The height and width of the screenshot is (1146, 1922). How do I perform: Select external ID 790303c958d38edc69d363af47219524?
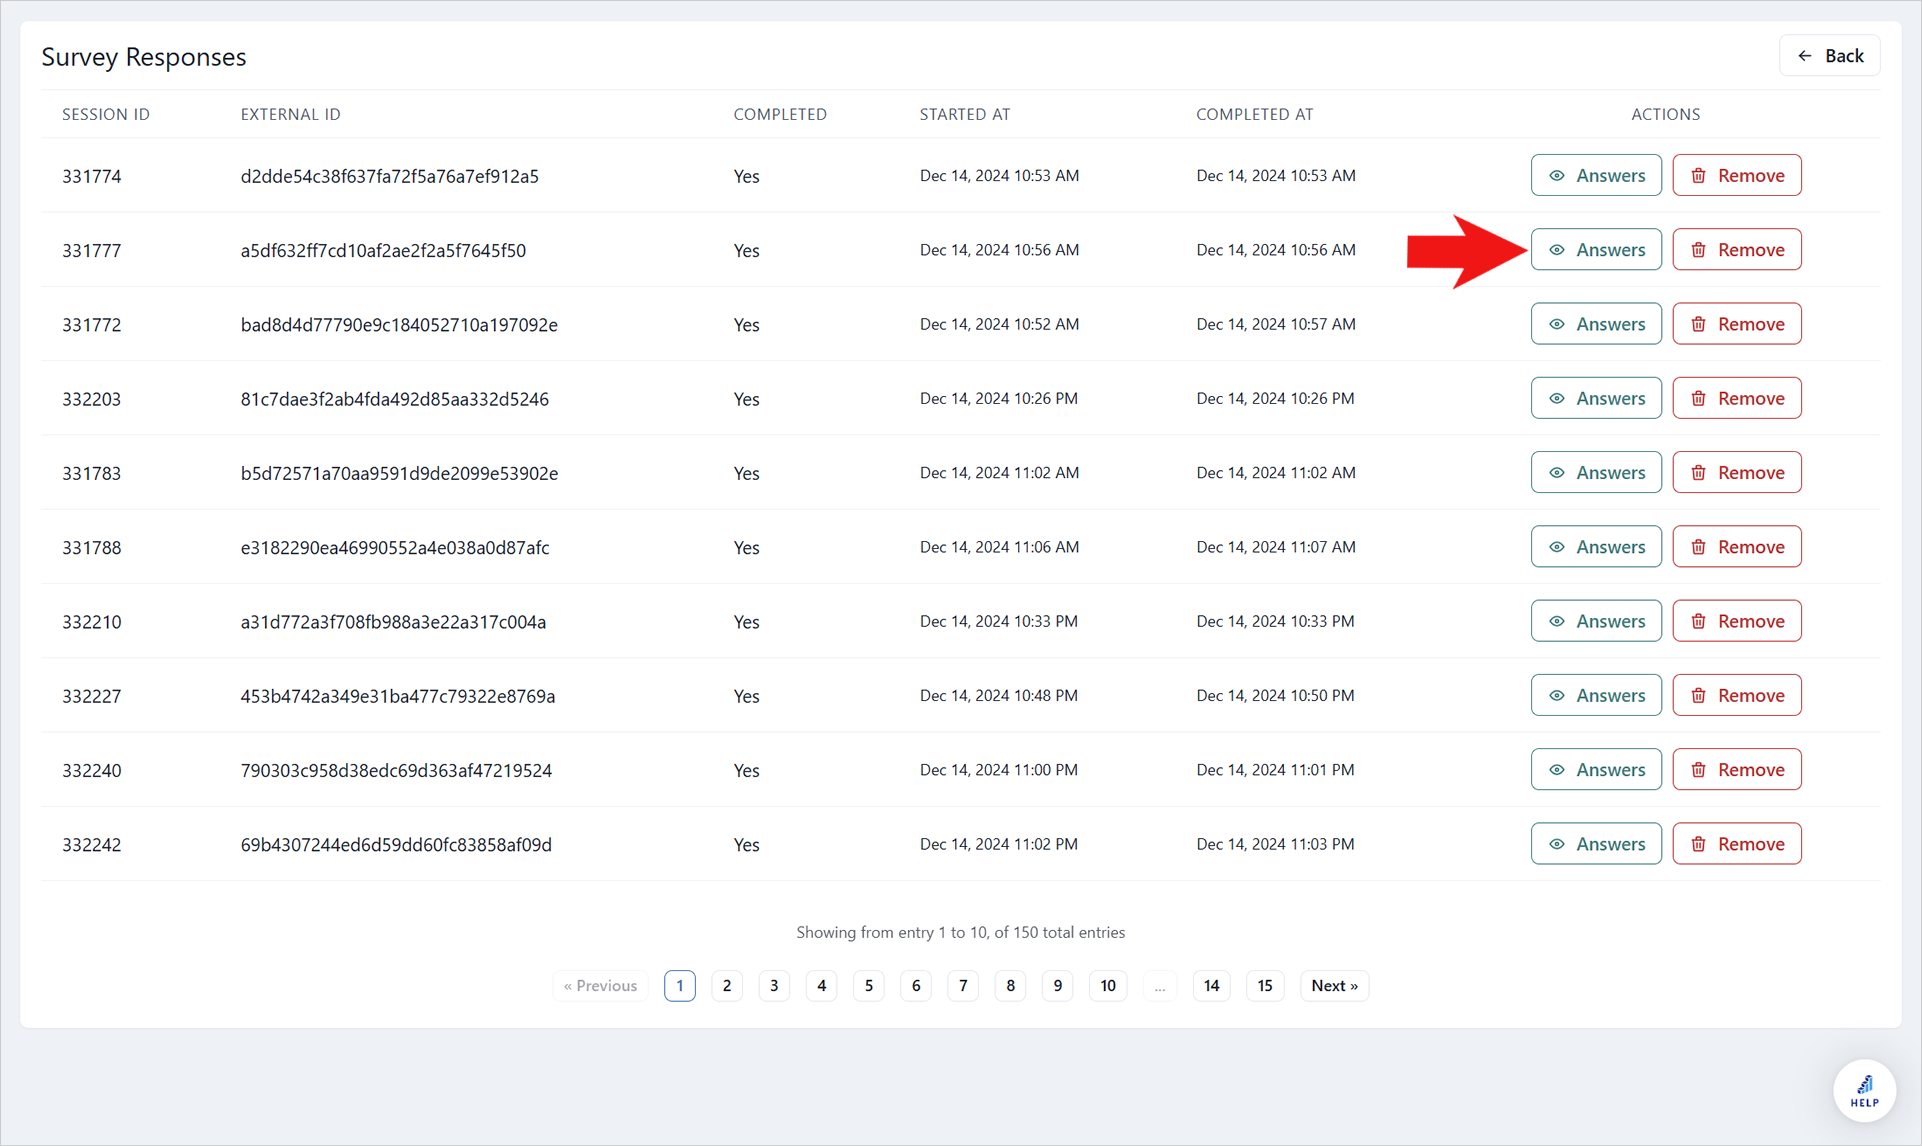click(396, 771)
